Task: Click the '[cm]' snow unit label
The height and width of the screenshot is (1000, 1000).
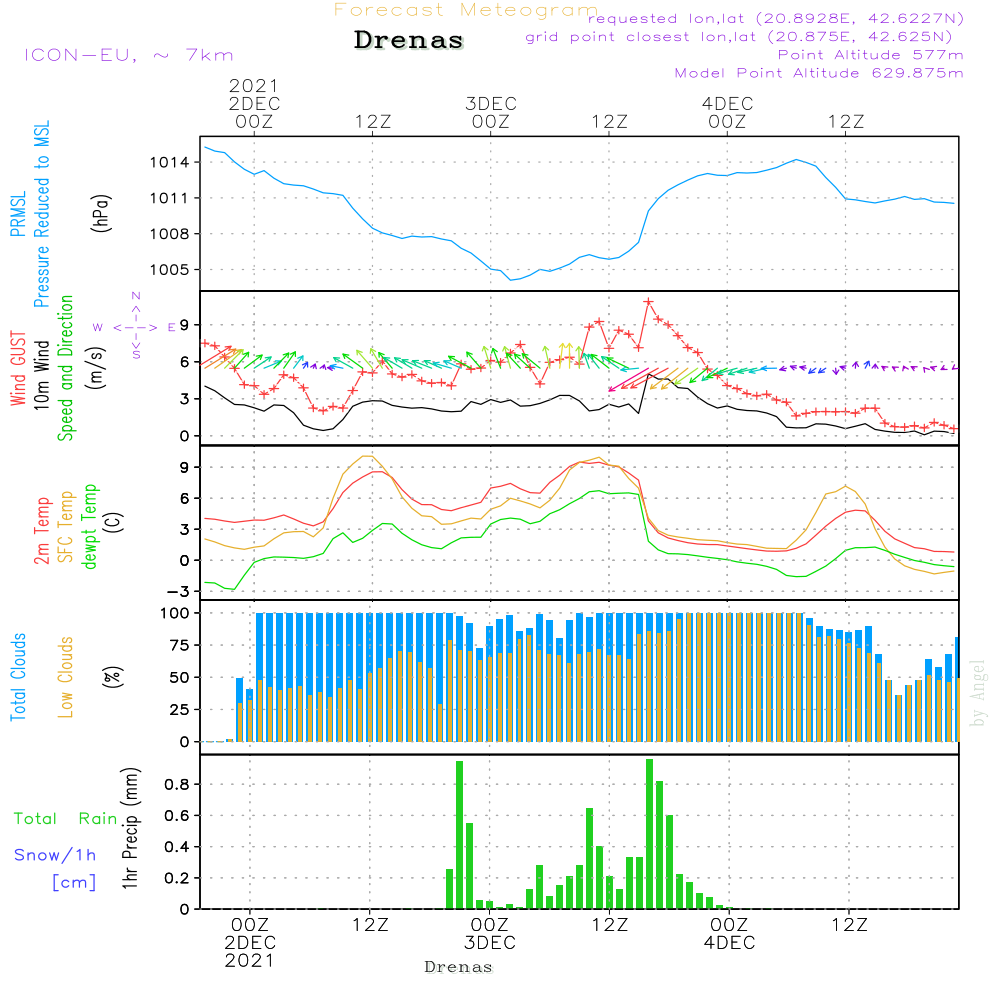Action: click(x=74, y=883)
